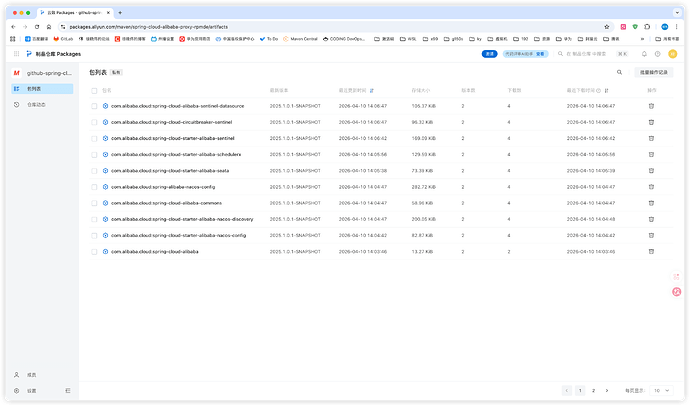
Task: Open the com.alibaba.cloud:spring-cloud-alibaba-sentinel-datasource package
Action: (x=177, y=106)
